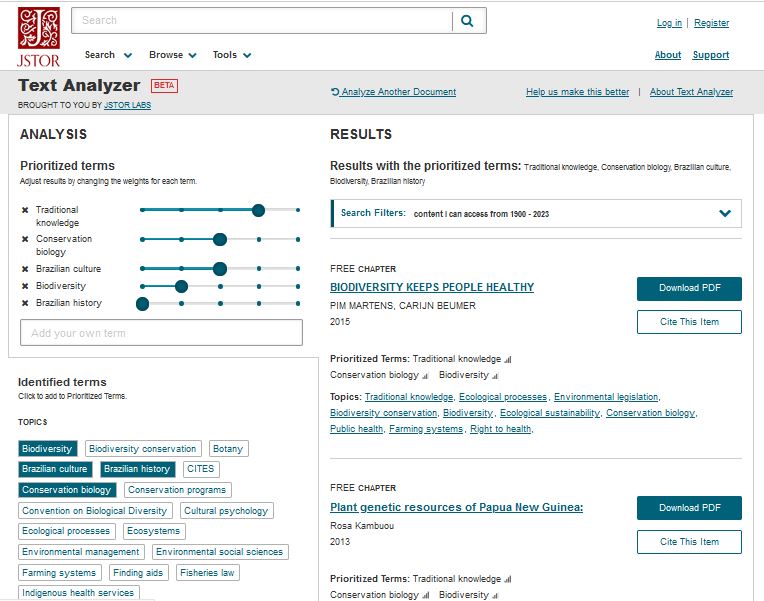
Task: Add Fisheries law topic tag
Action: tap(208, 573)
